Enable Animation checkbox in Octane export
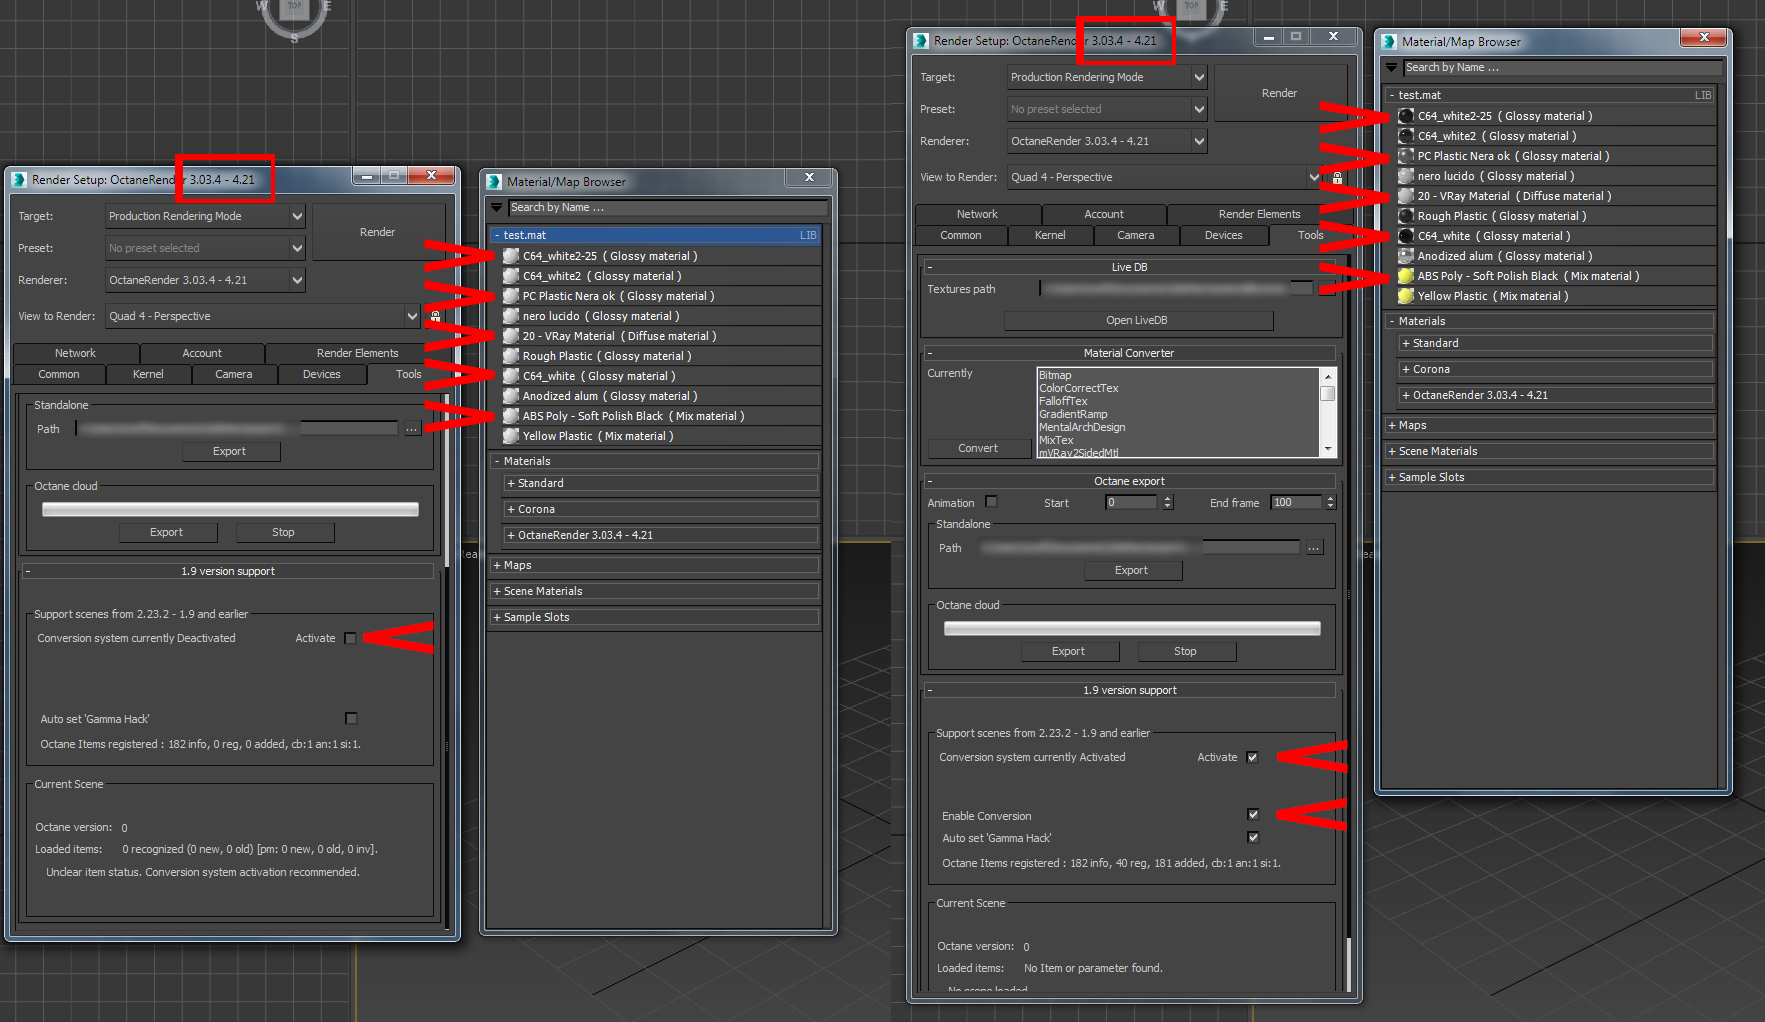The image size is (1765, 1022). (x=991, y=502)
